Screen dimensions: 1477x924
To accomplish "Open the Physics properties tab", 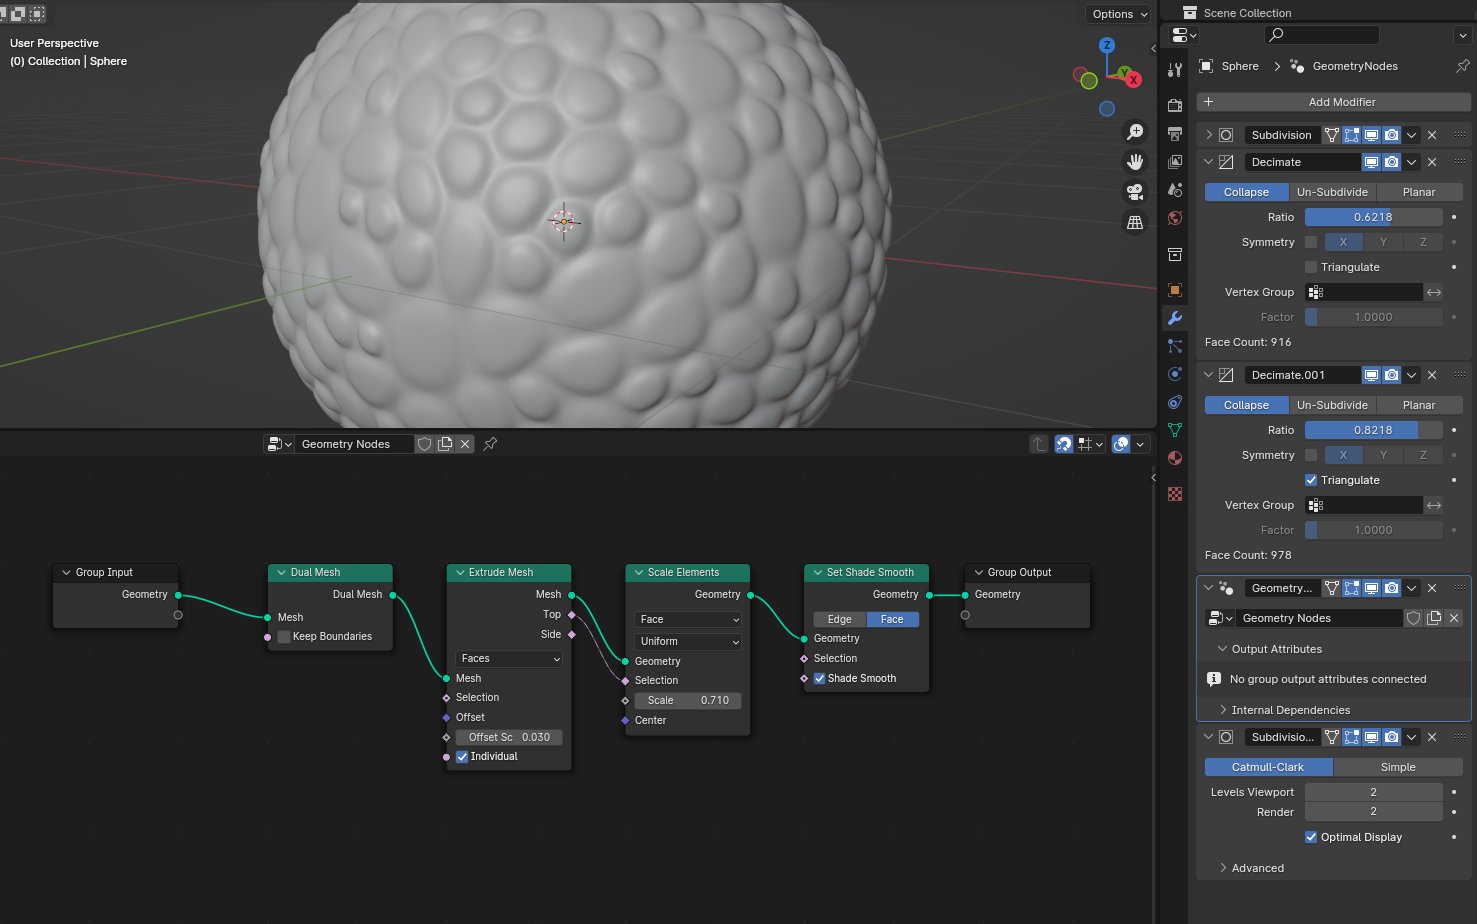I will point(1175,374).
